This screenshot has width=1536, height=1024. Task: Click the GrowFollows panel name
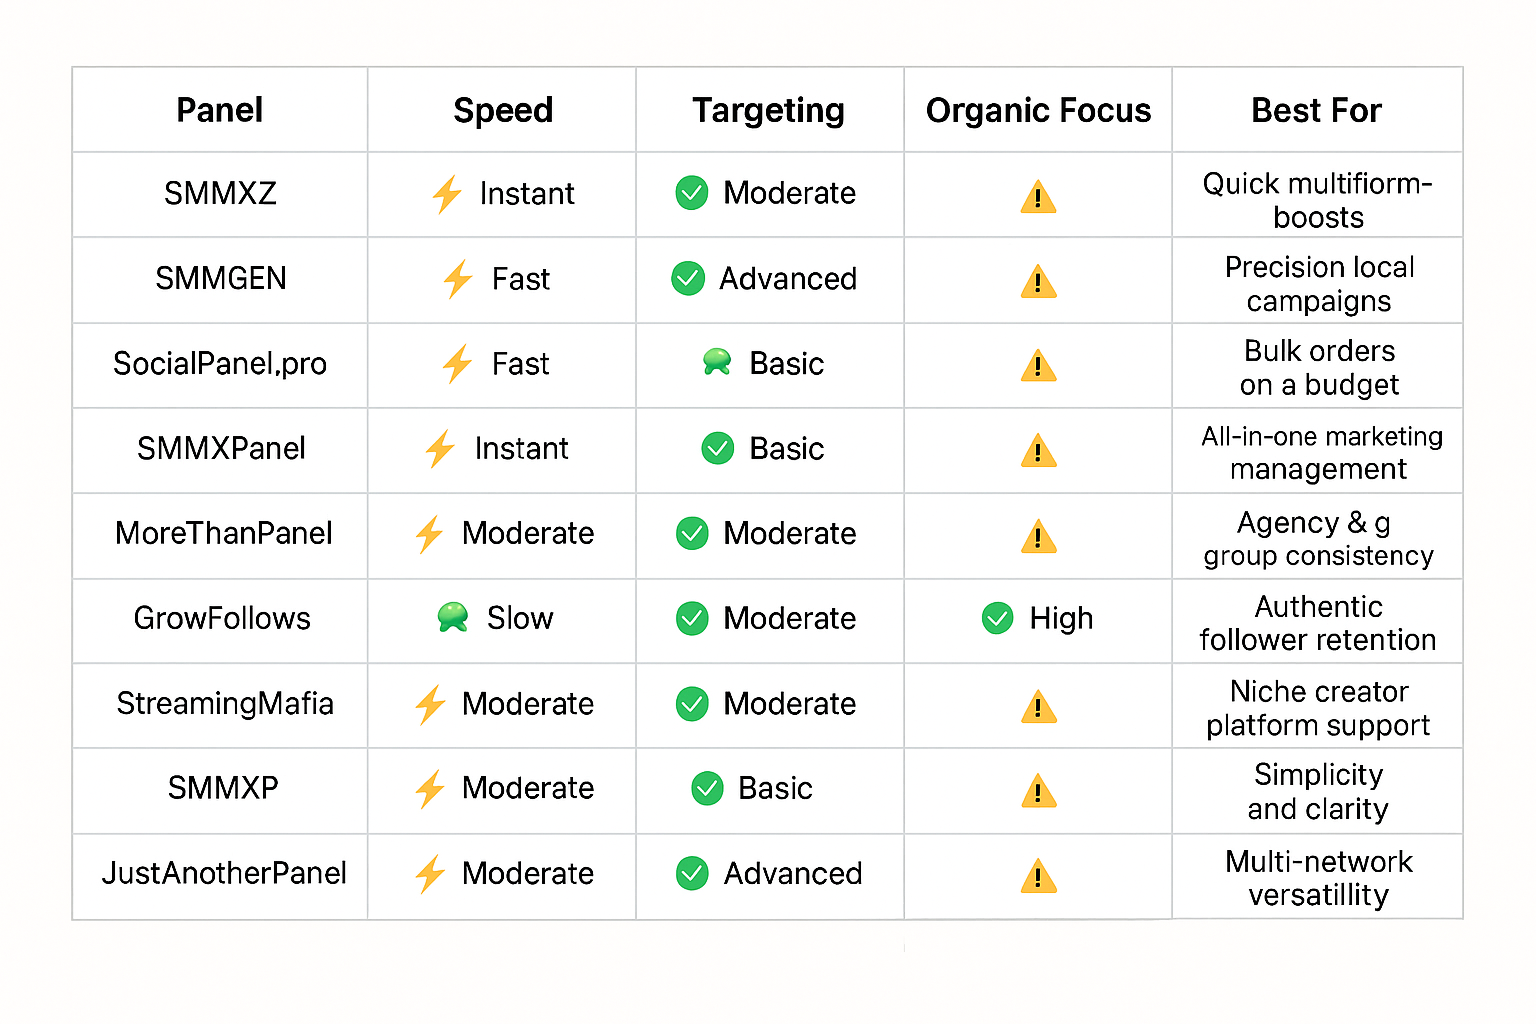point(222,618)
